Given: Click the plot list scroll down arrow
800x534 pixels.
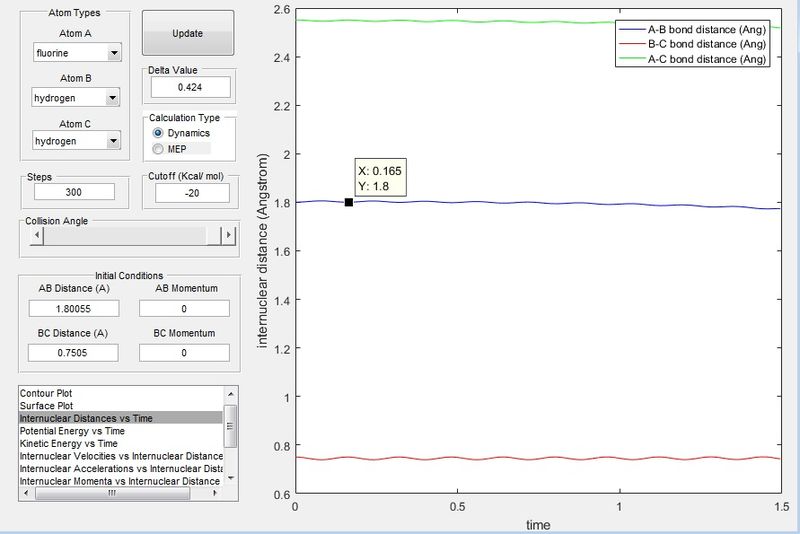Looking at the screenshot, I should pos(231,478).
